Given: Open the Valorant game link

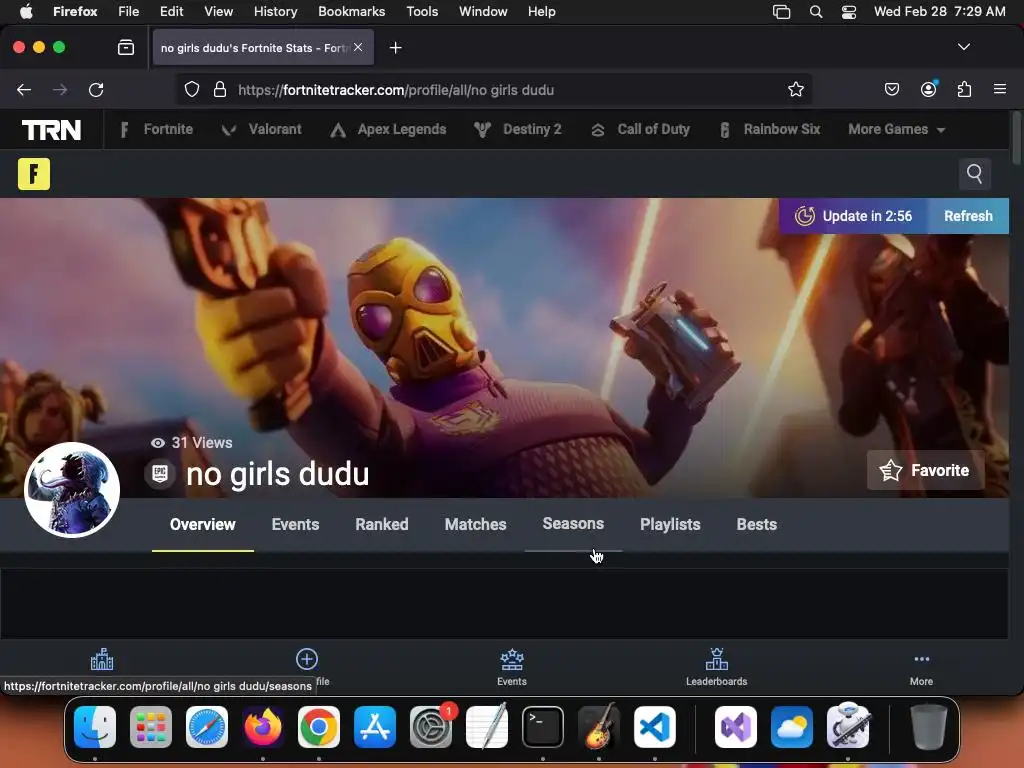Looking at the screenshot, I should [x=261, y=129].
